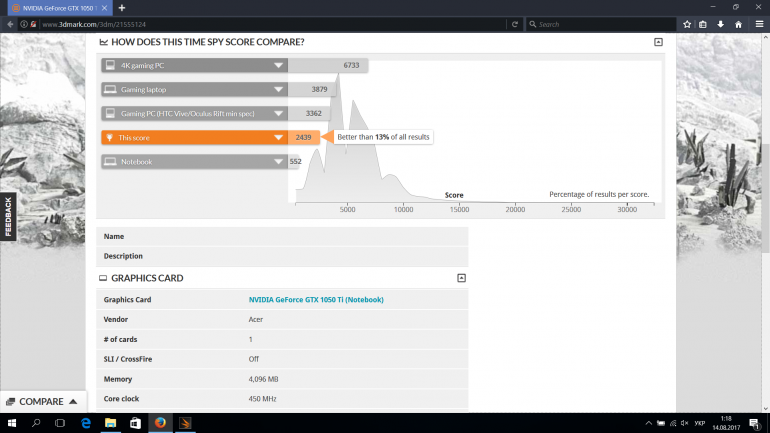Click the 2439 This score value
This screenshot has height=433, width=770.
pyautogui.click(x=303, y=137)
